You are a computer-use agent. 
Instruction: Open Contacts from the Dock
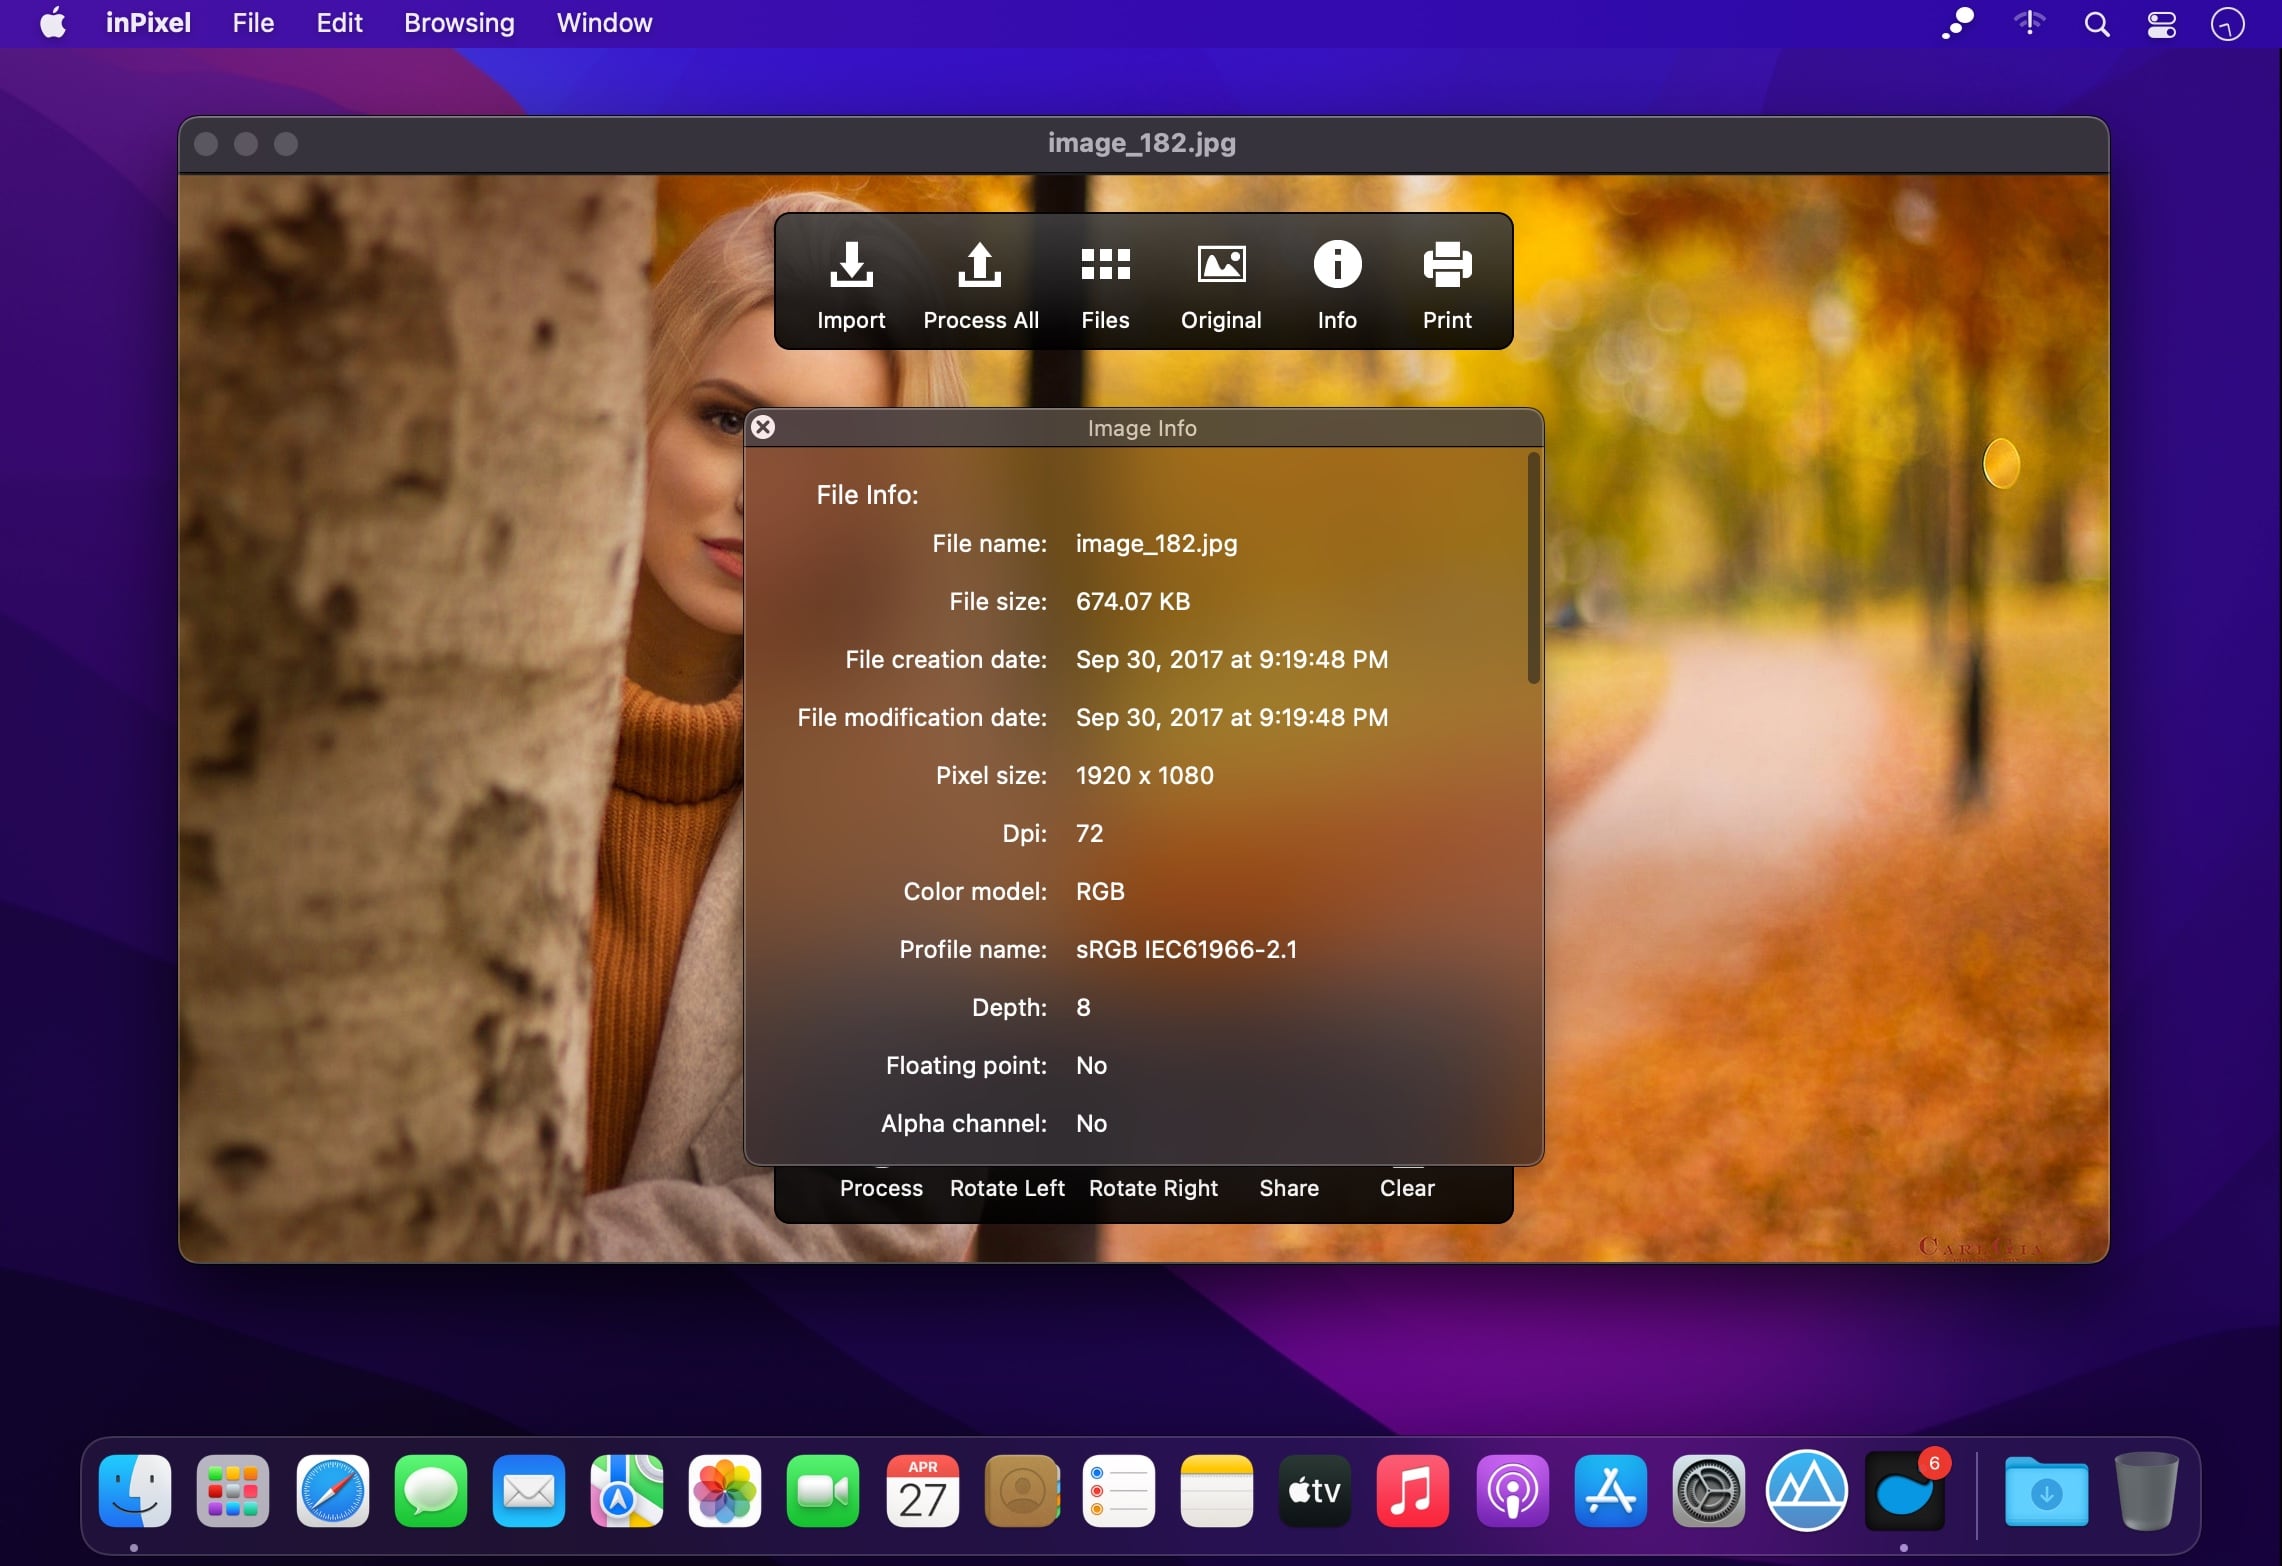(x=1021, y=1491)
